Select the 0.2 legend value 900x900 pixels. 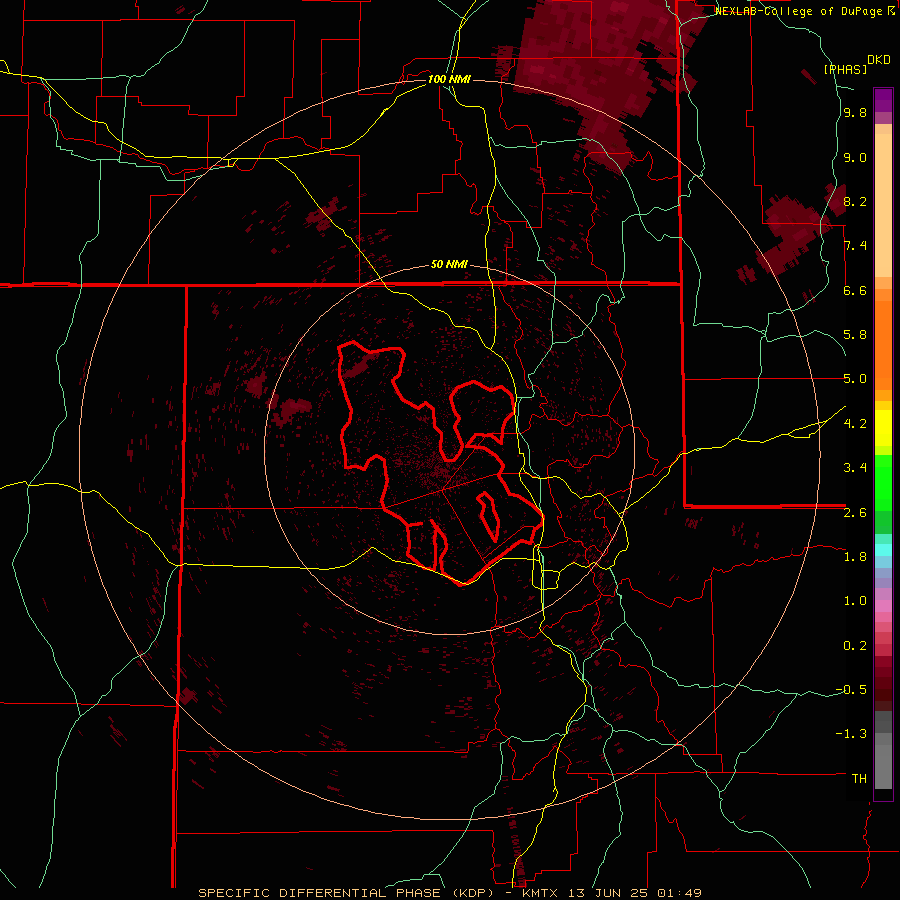[x=855, y=646]
